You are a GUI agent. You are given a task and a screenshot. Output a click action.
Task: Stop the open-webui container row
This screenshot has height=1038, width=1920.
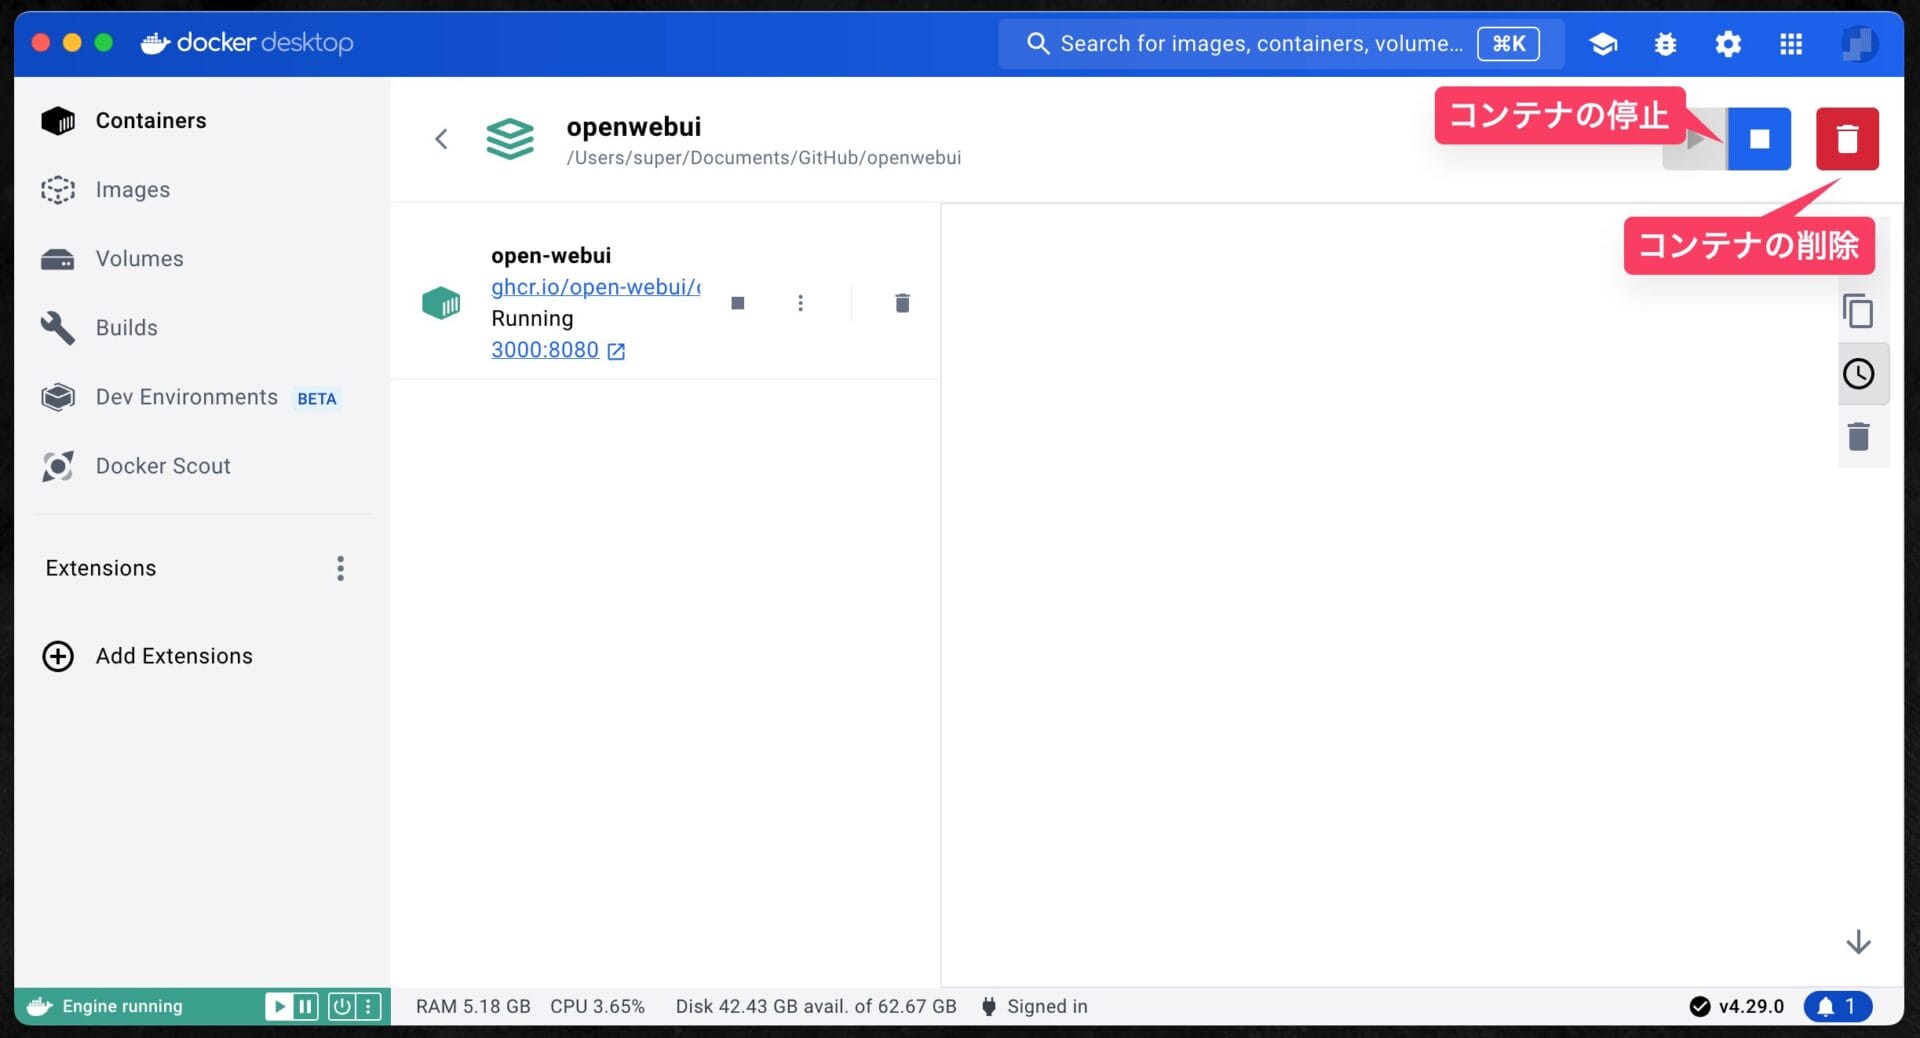click(738, 303)
